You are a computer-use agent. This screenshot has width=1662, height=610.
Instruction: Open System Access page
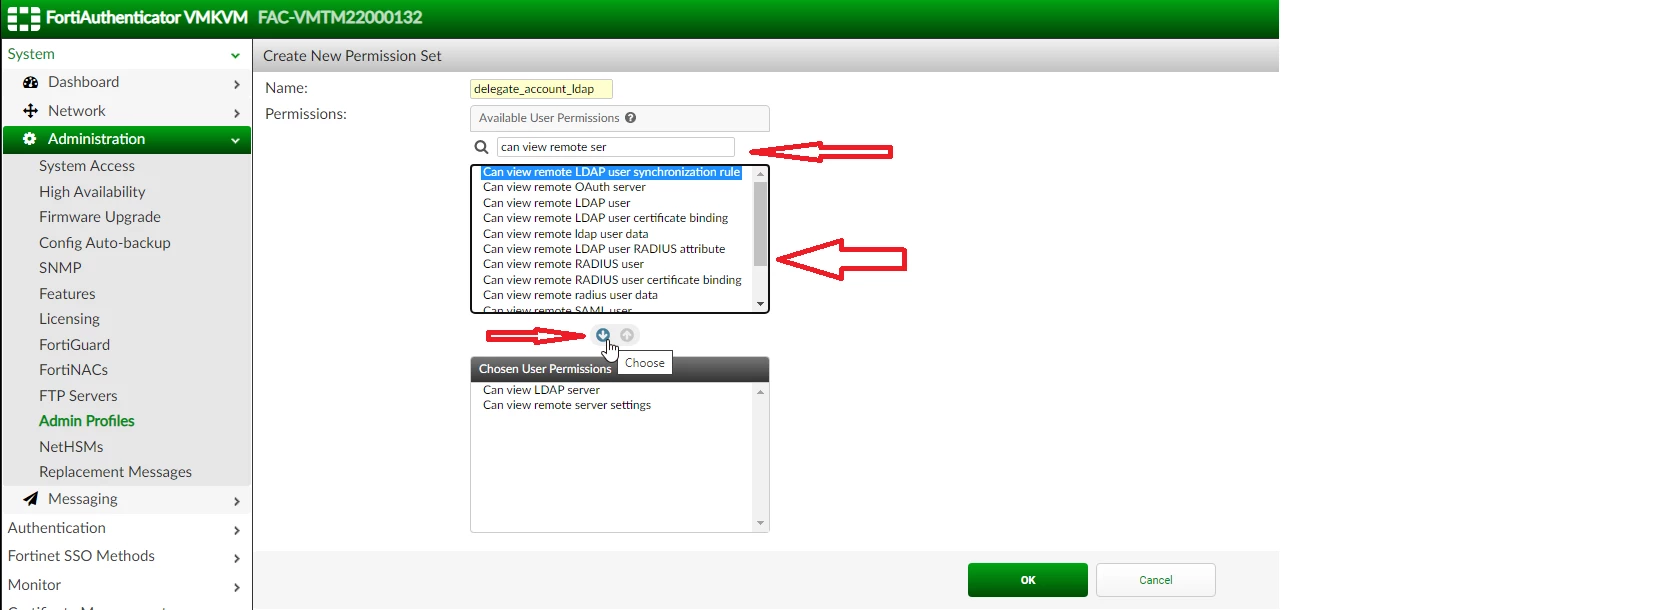click(87, 166)
